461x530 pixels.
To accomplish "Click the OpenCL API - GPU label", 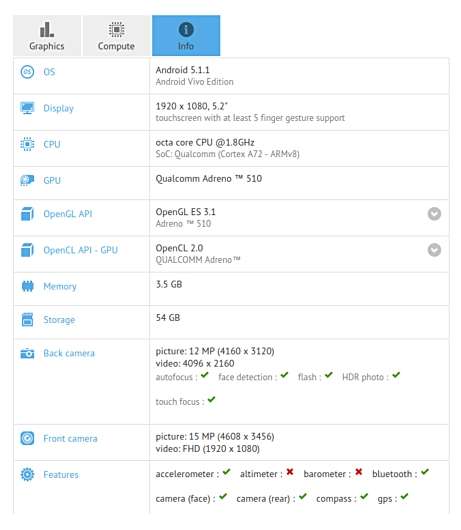I will 80,250.
